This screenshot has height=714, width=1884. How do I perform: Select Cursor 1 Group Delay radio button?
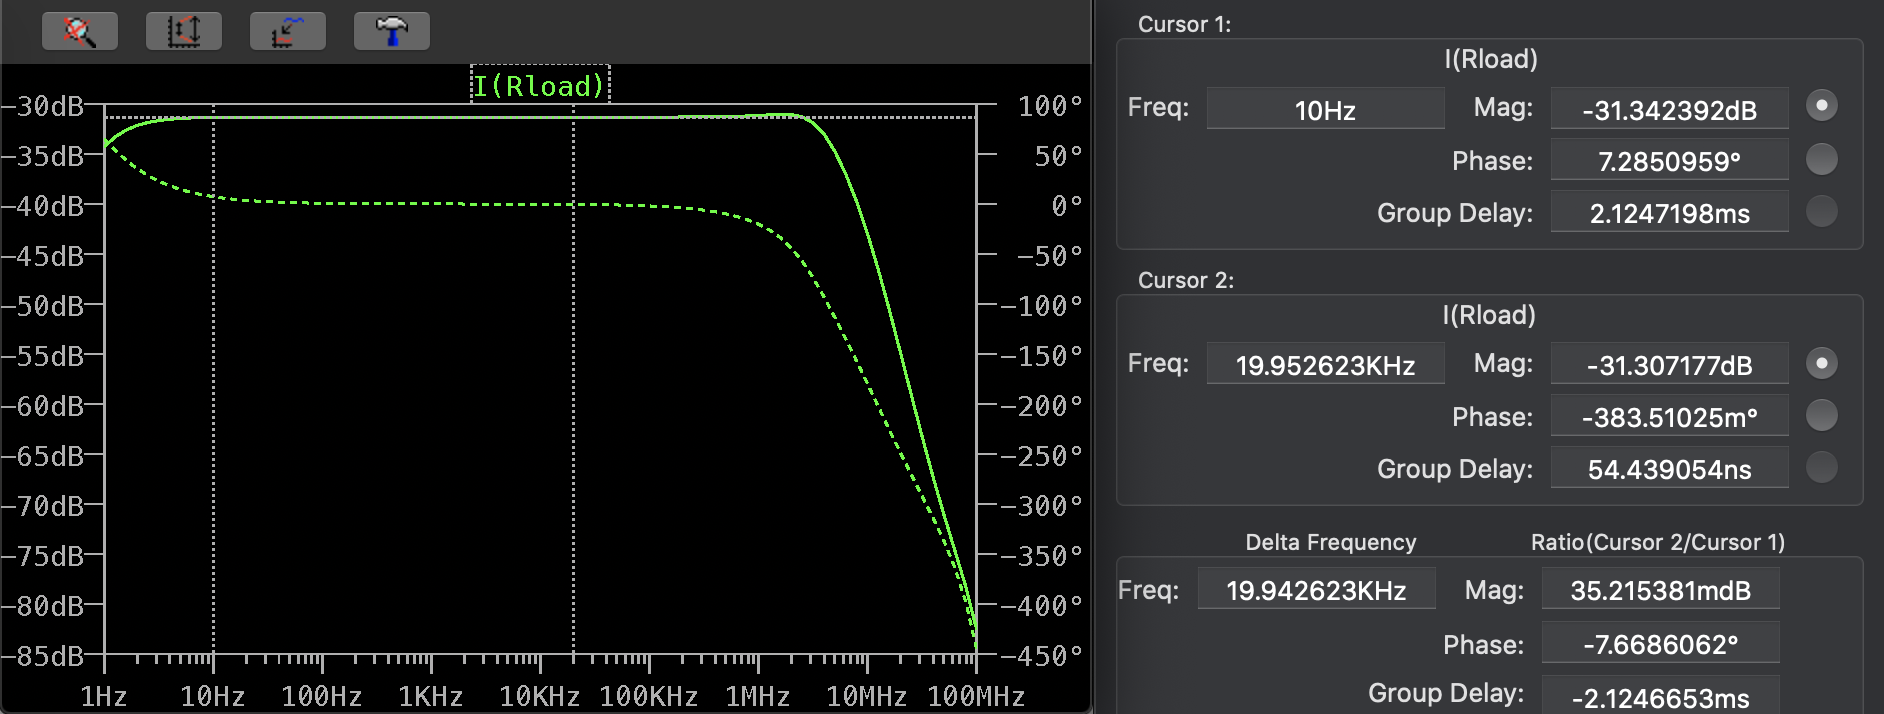[1822, 211]
